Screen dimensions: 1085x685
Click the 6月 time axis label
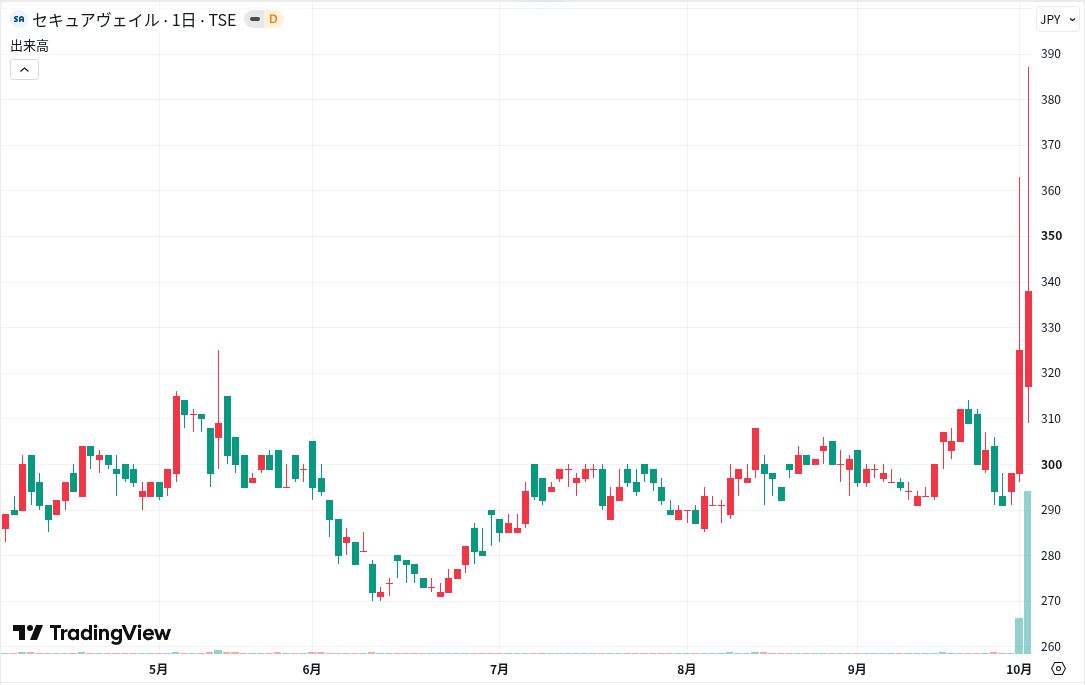point(312,669)
